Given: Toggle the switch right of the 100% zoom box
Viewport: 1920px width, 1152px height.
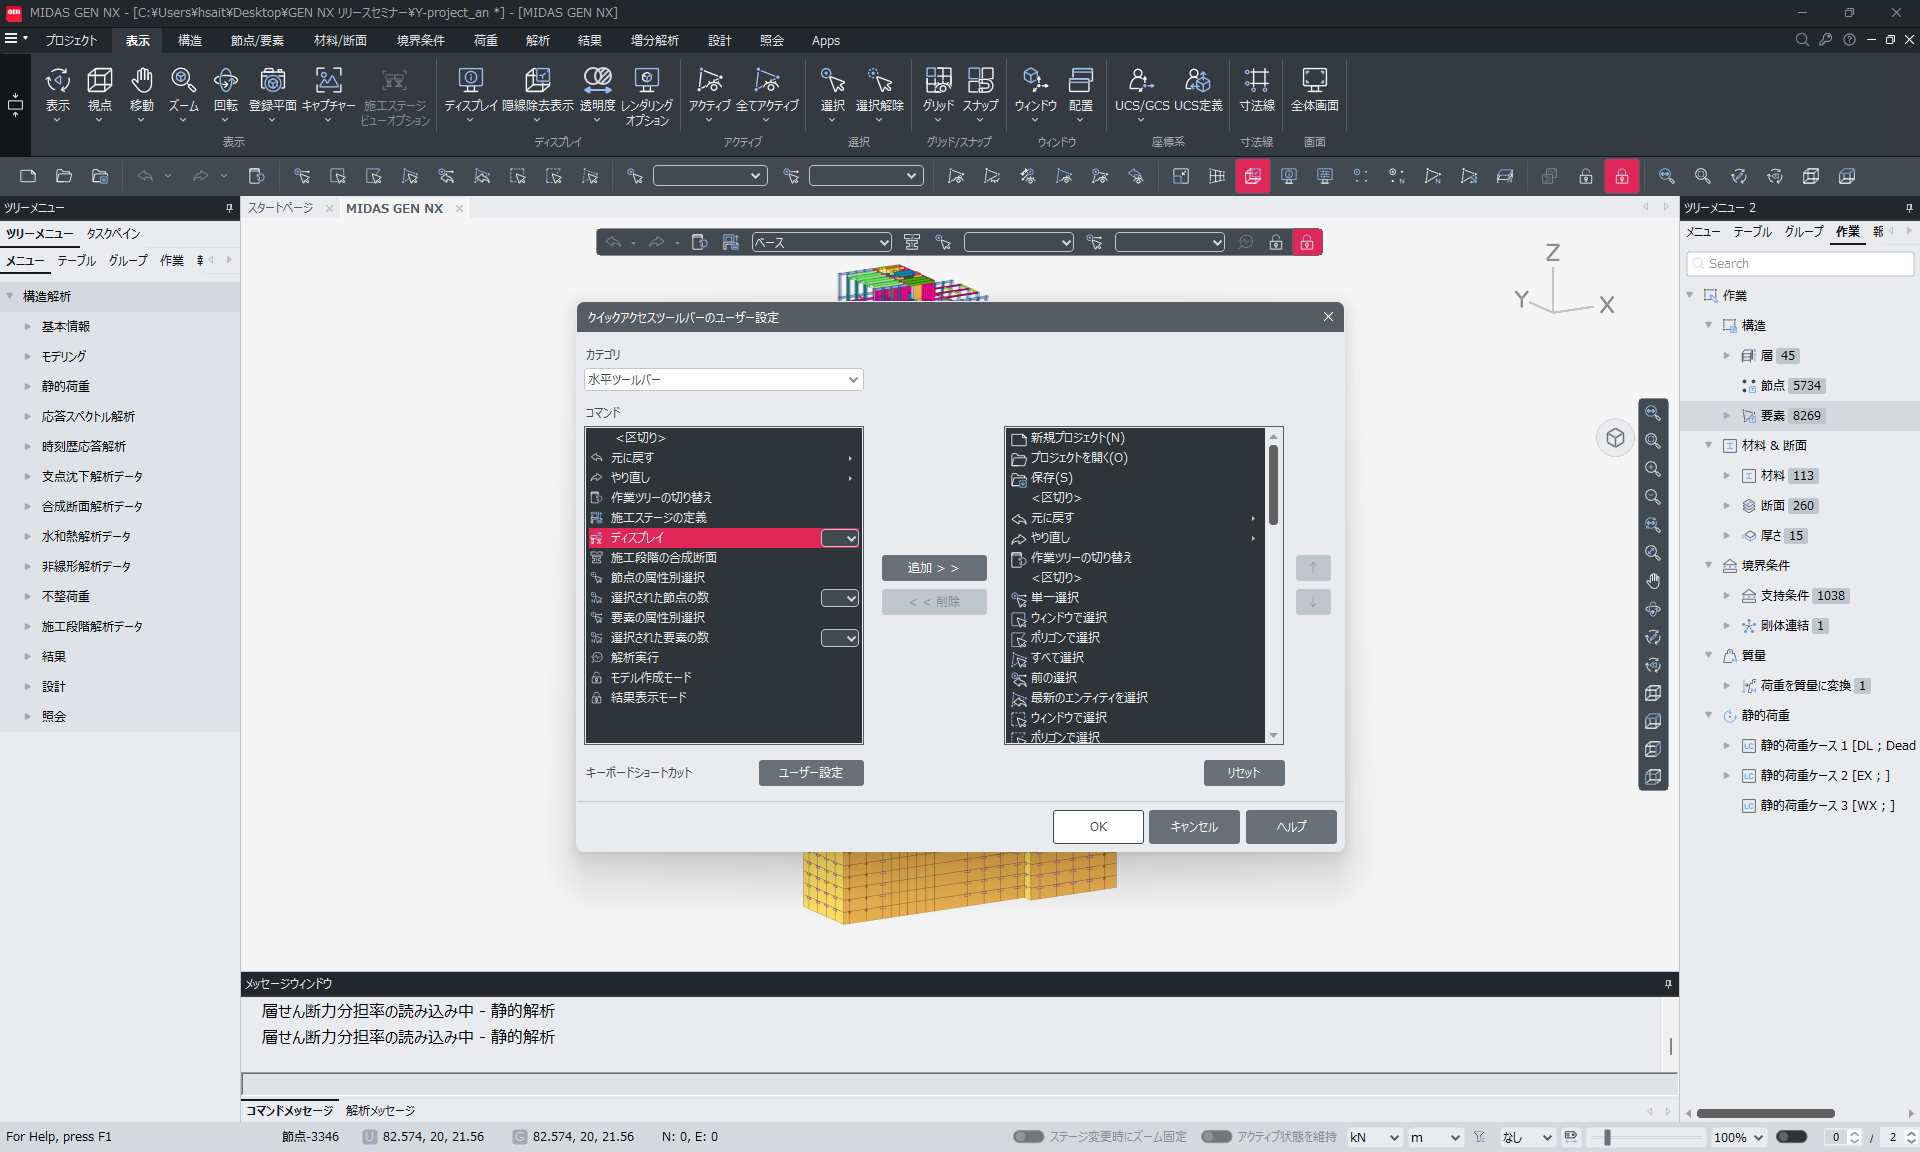Looking at the screenshot, I should coord(1792,1137).
